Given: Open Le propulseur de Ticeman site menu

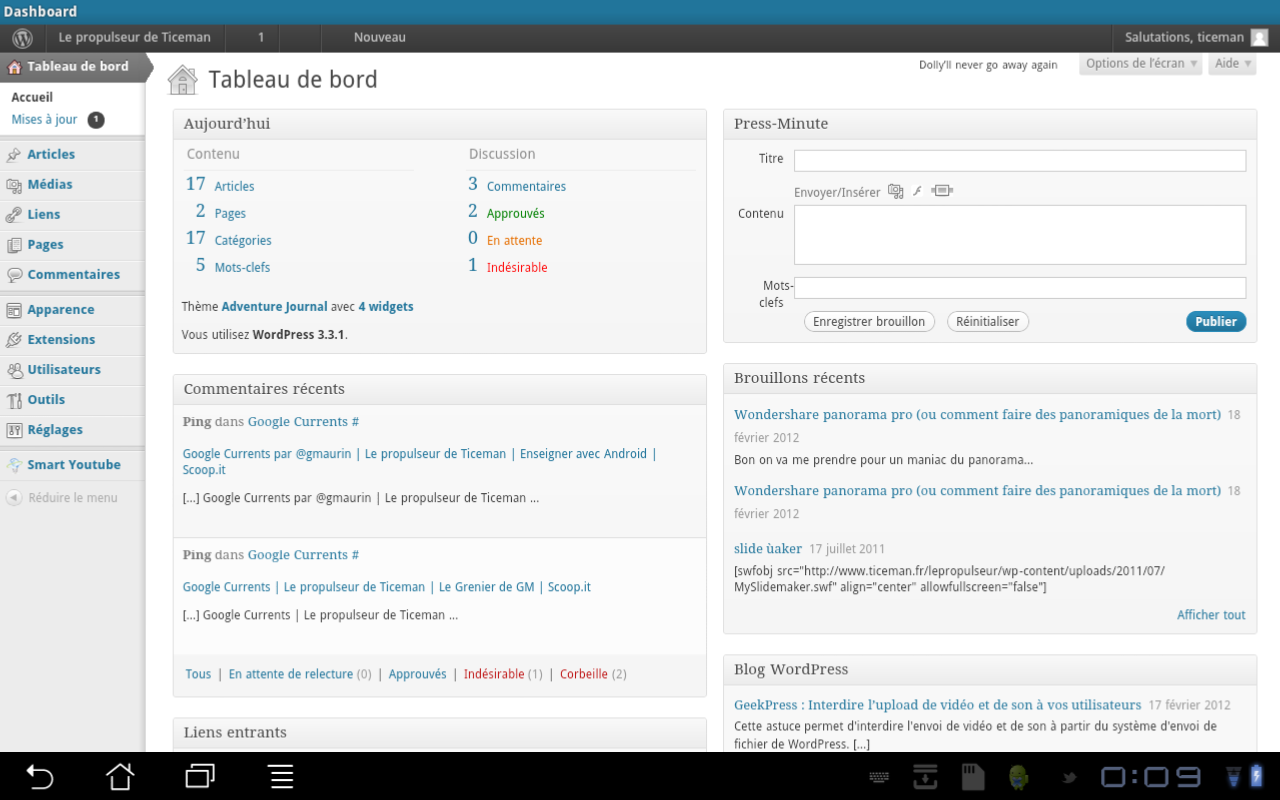Looking at the screenshot, I should pos(135,38).
